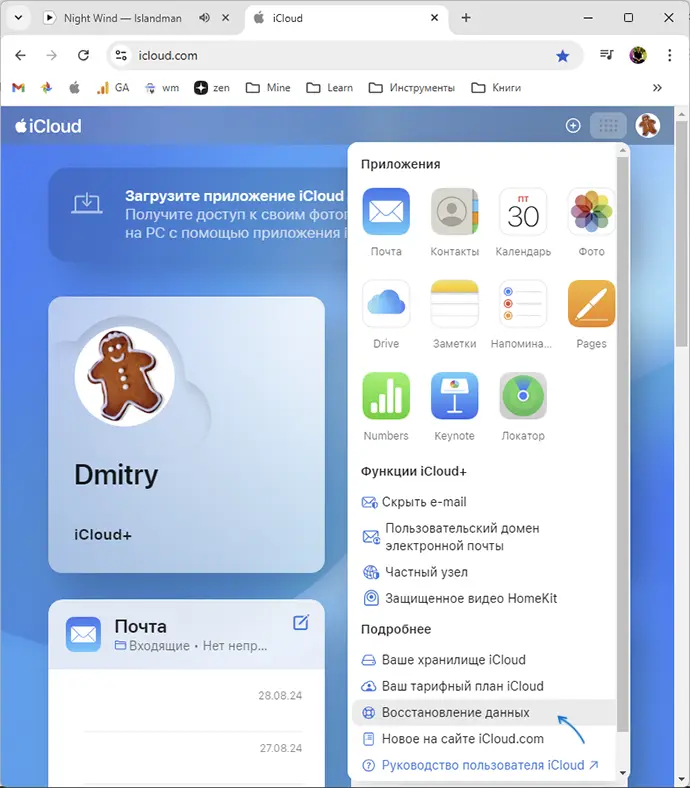
Task: Open the Инструменты bookmarks folder
Action: point(412,88)
